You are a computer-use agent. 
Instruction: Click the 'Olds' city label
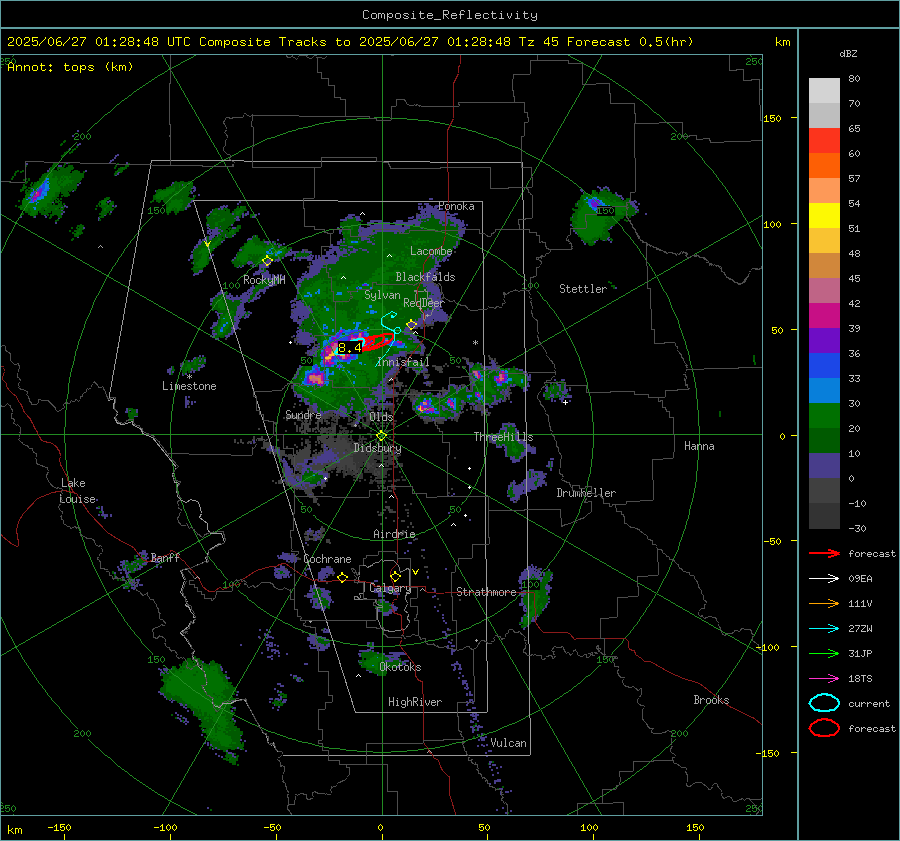click(381, 417)
